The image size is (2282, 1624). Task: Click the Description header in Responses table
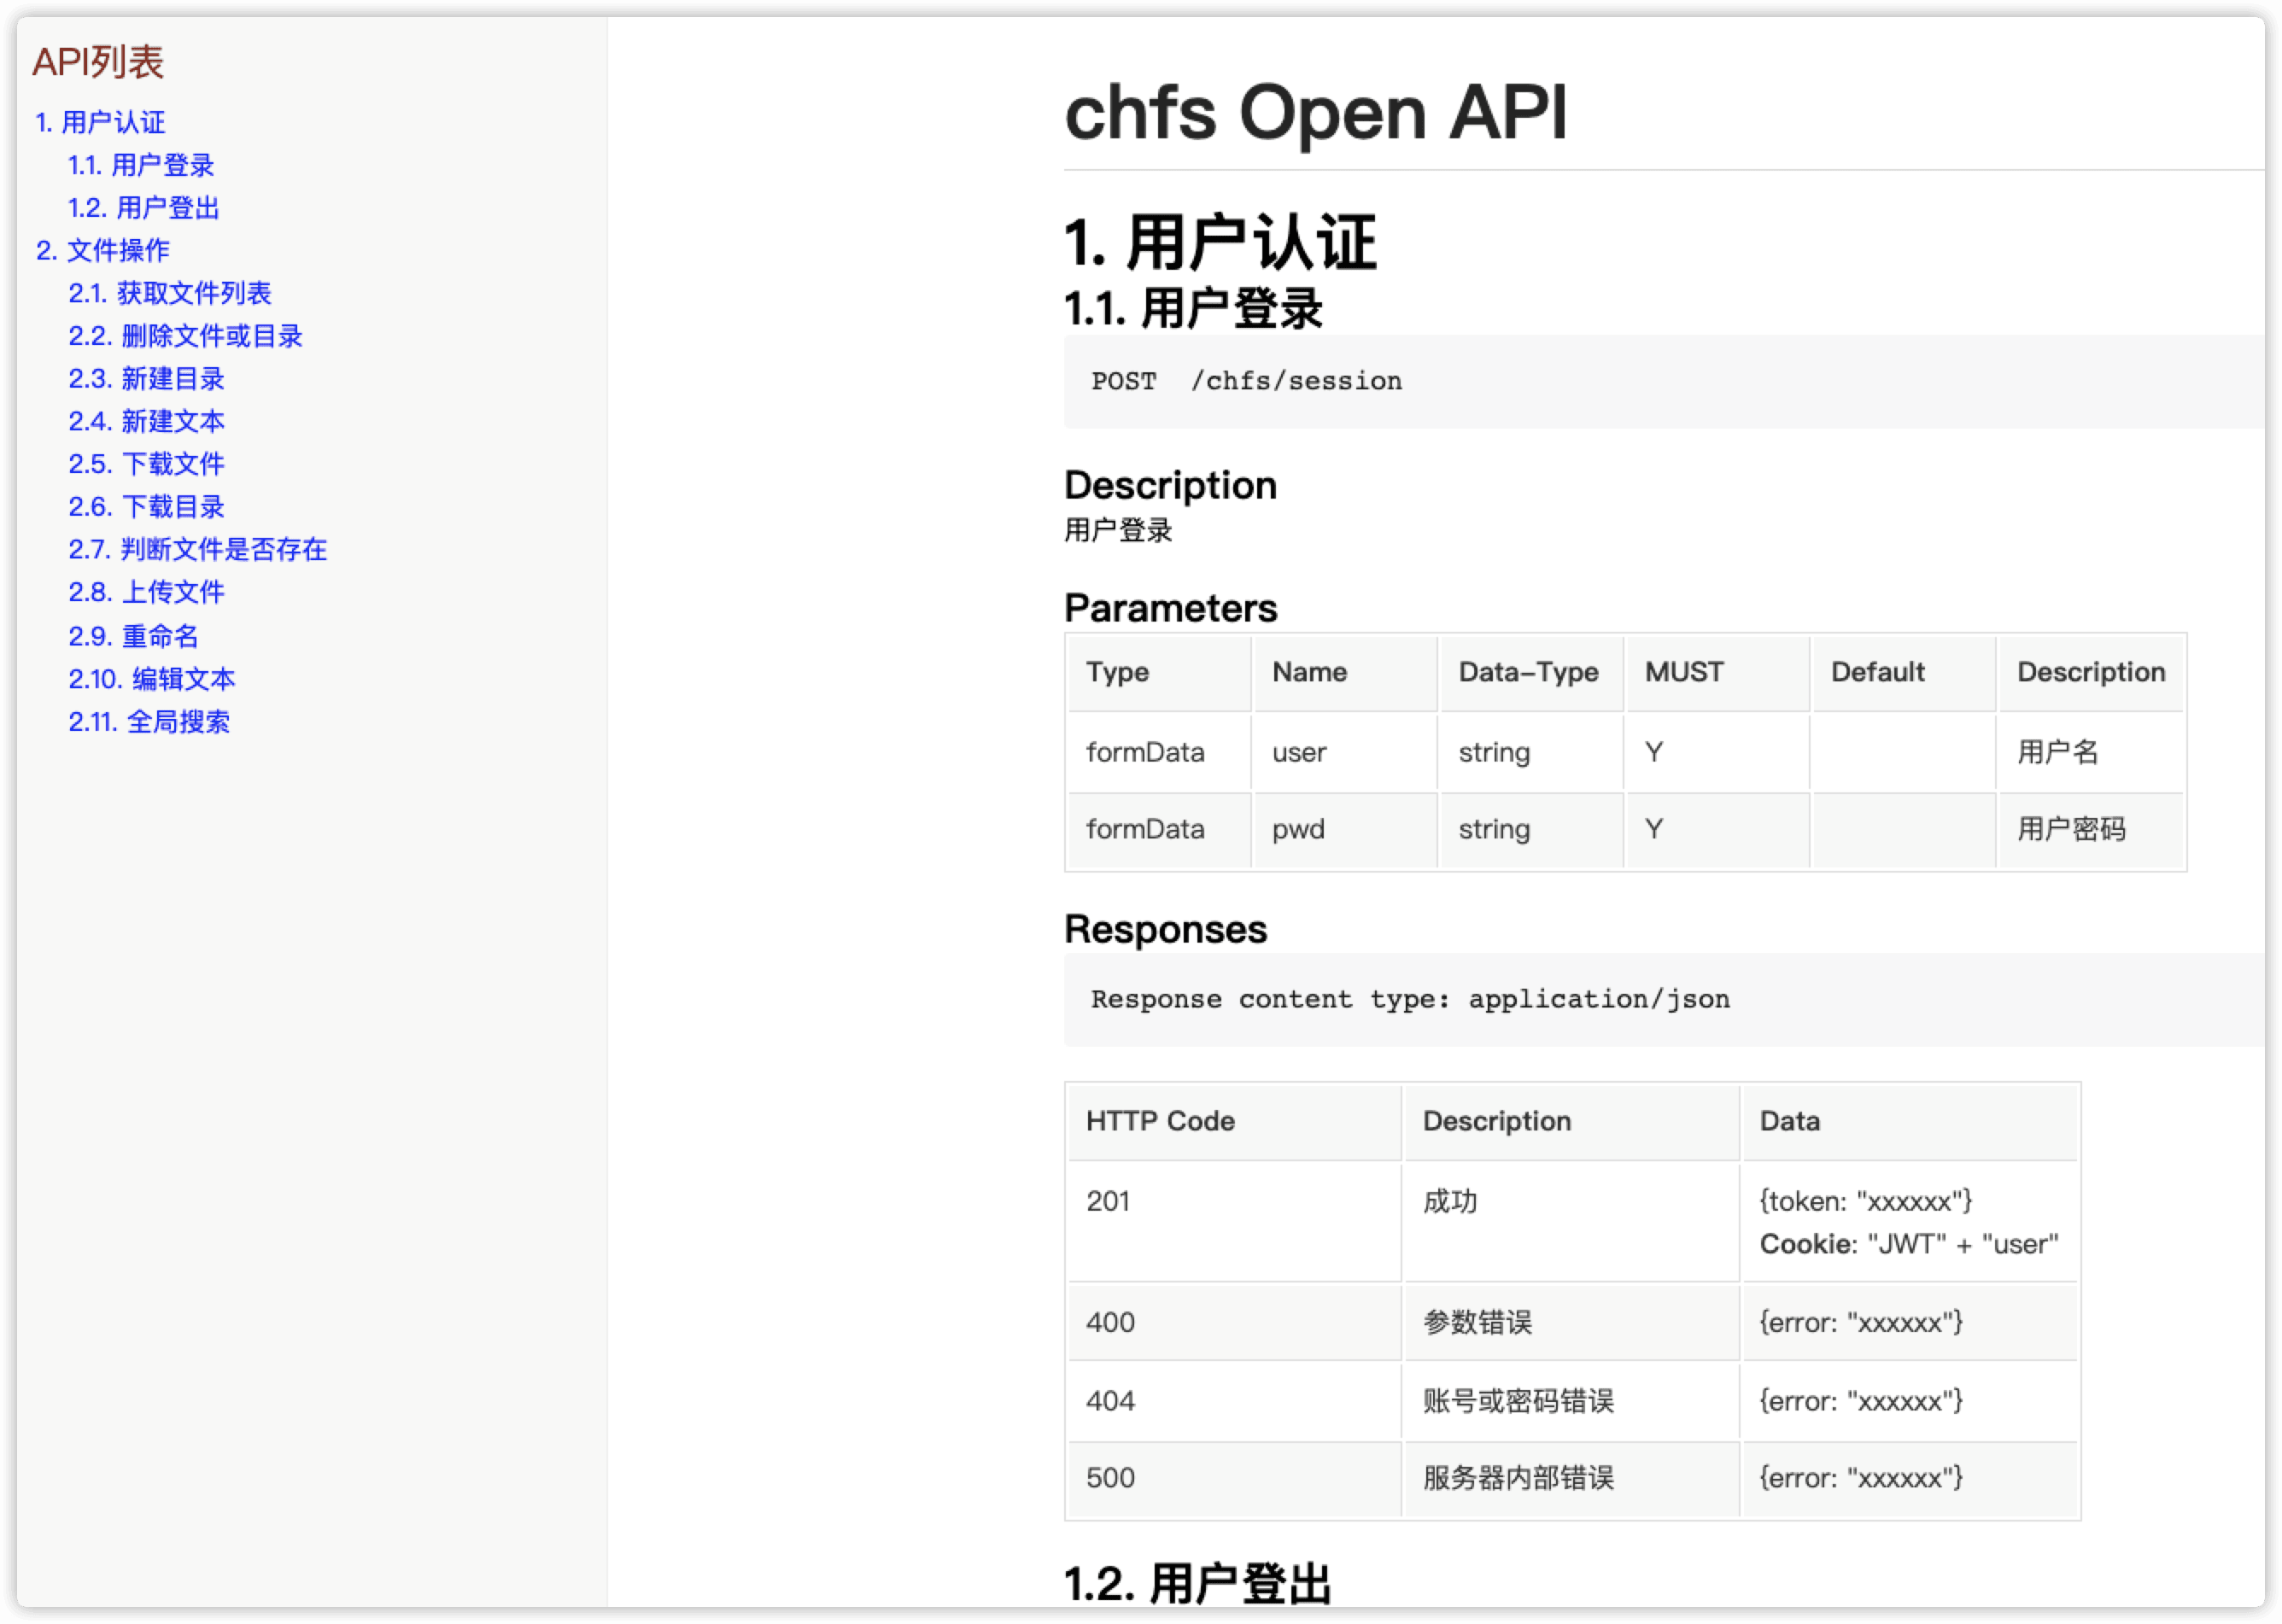tap(1571, 1121)
